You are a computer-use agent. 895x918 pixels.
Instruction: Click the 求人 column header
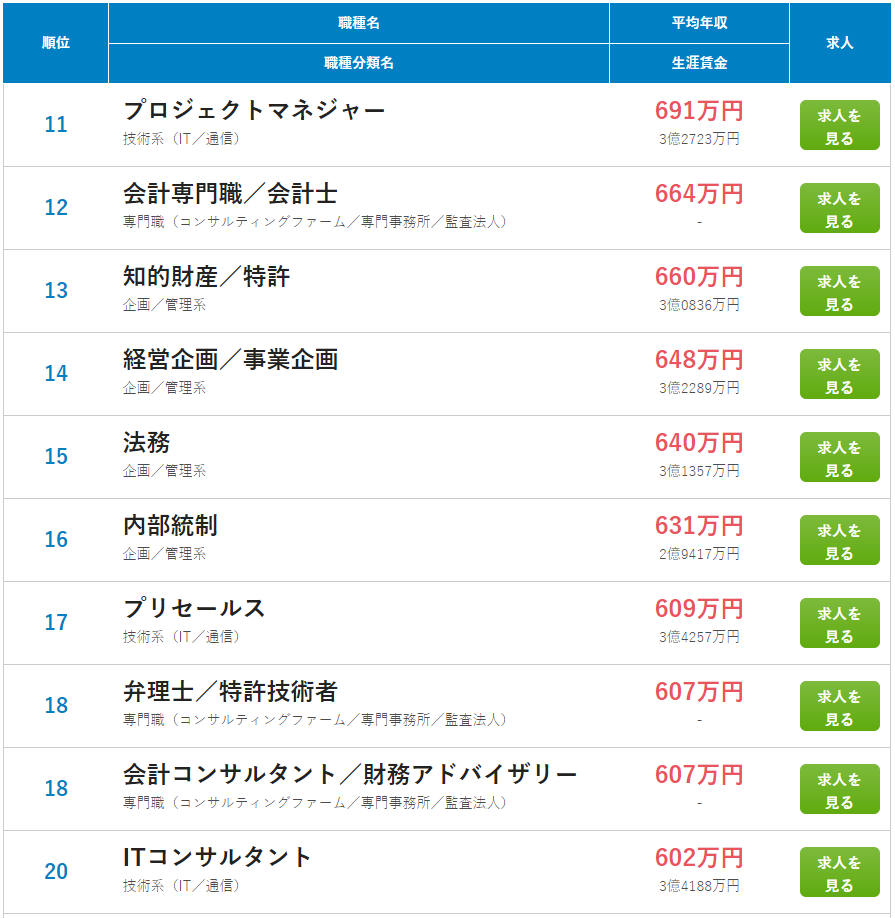click(839, 43)
